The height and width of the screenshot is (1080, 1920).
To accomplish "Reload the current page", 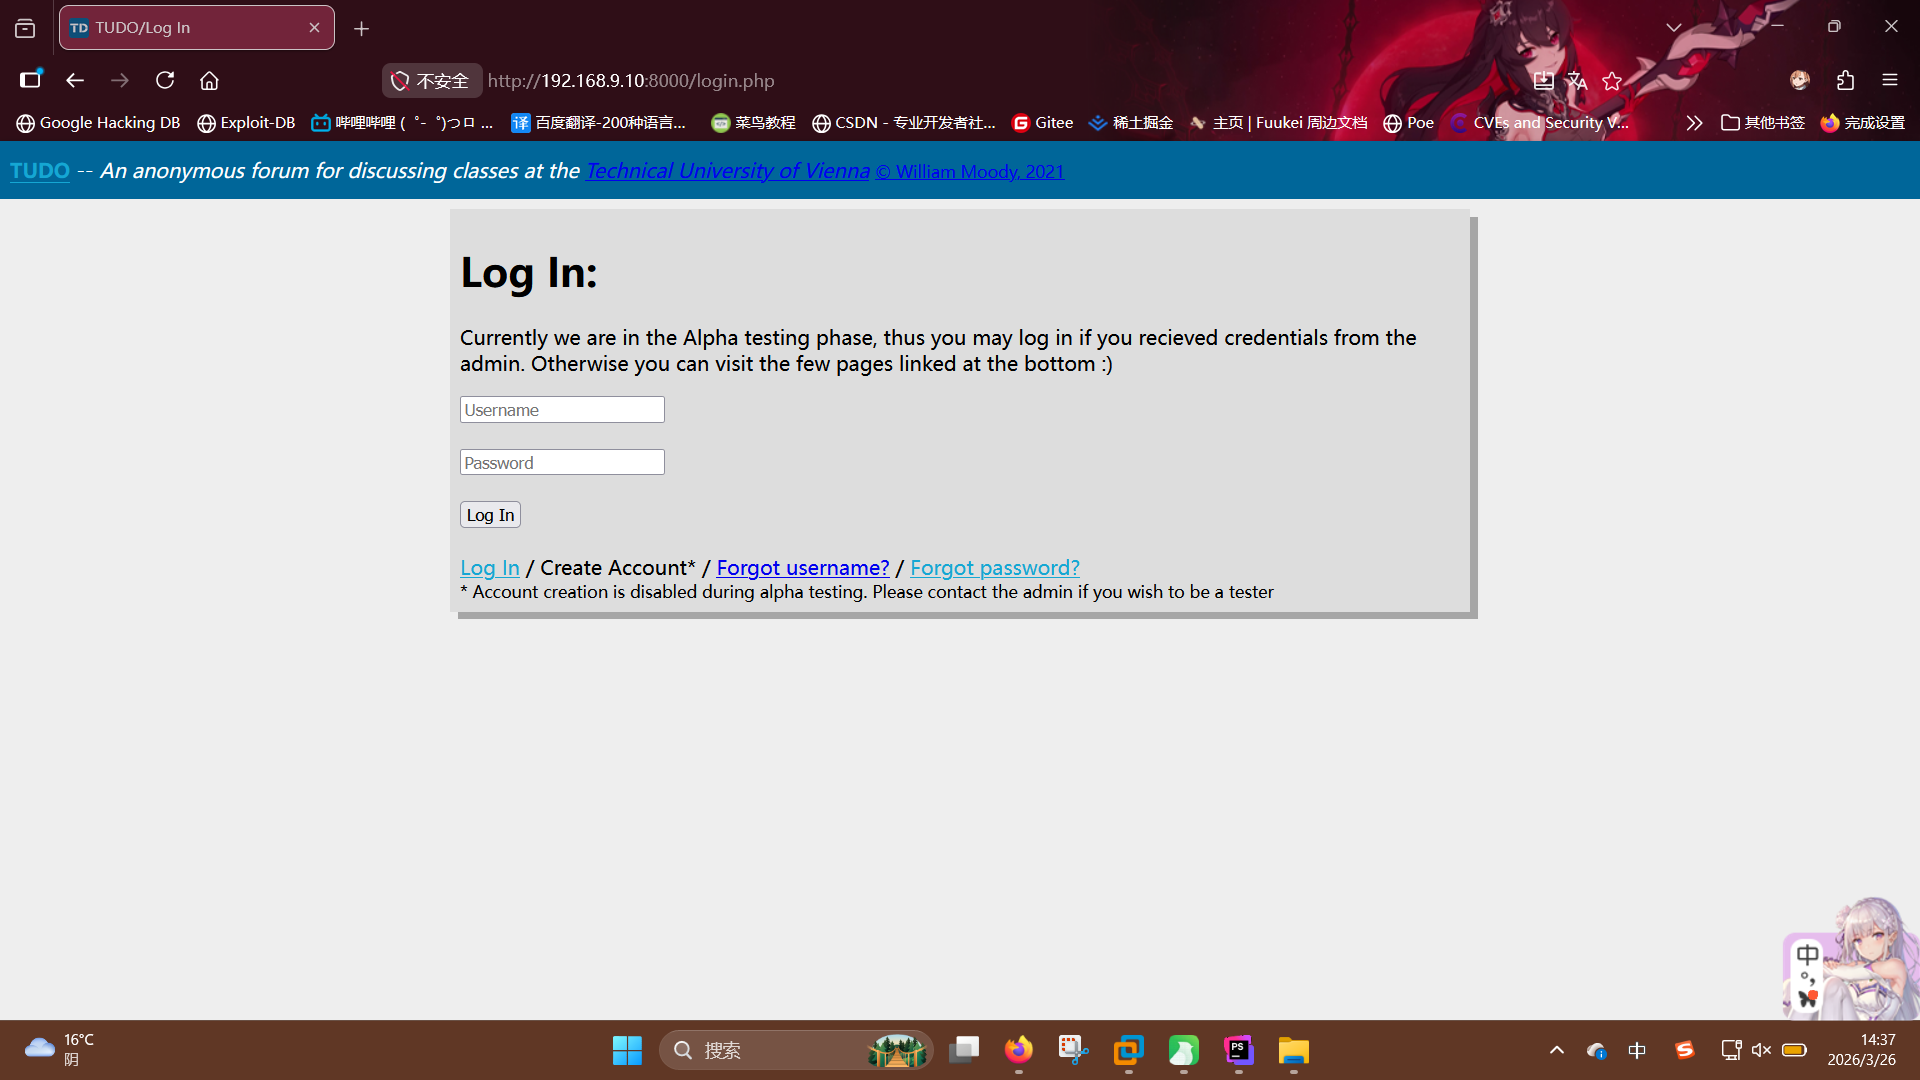I will pyautogui.click(x=165, y=80).
